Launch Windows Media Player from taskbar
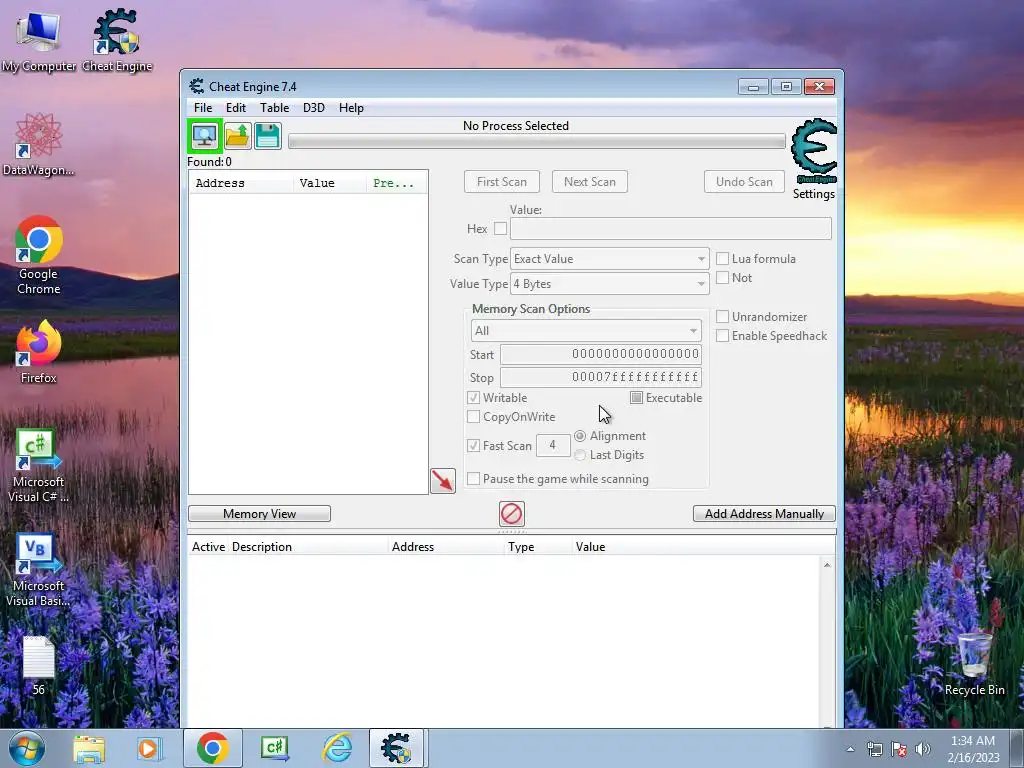The height and width of the screenshot is (768, 1024). tap(150, 748)
